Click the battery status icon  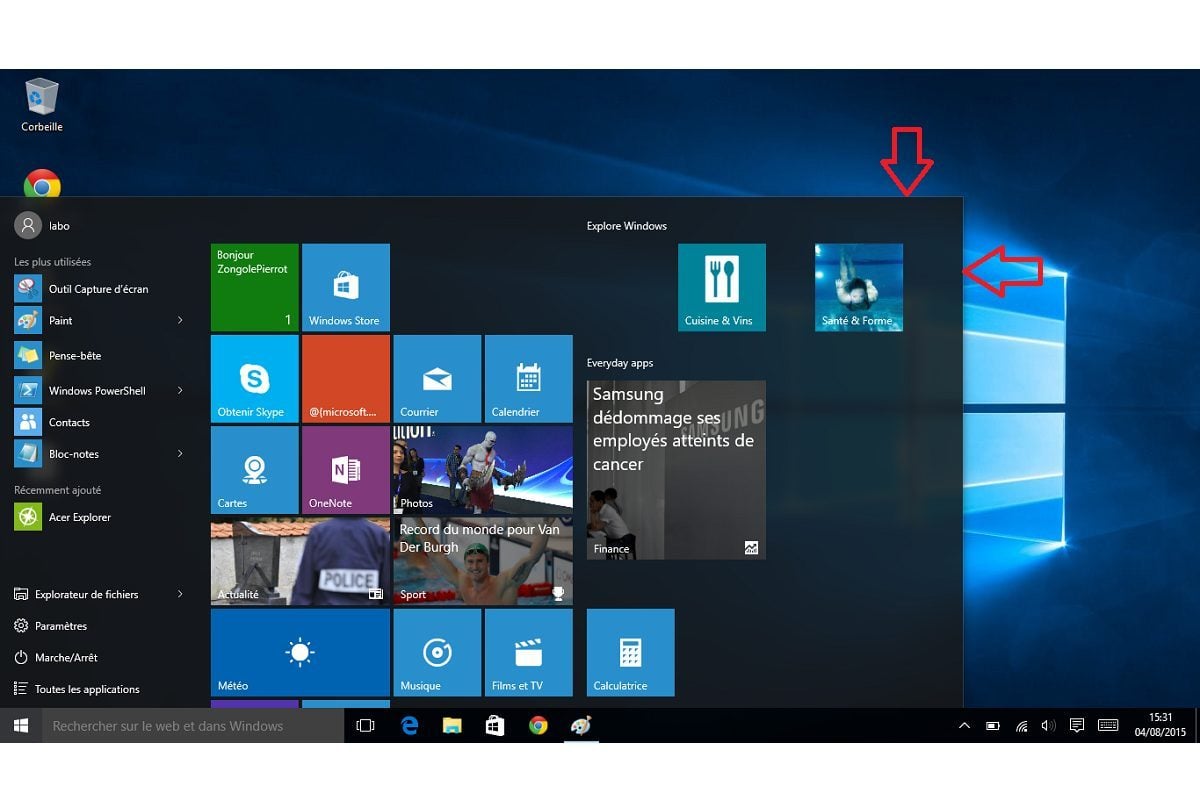click(x=993, y=726)
